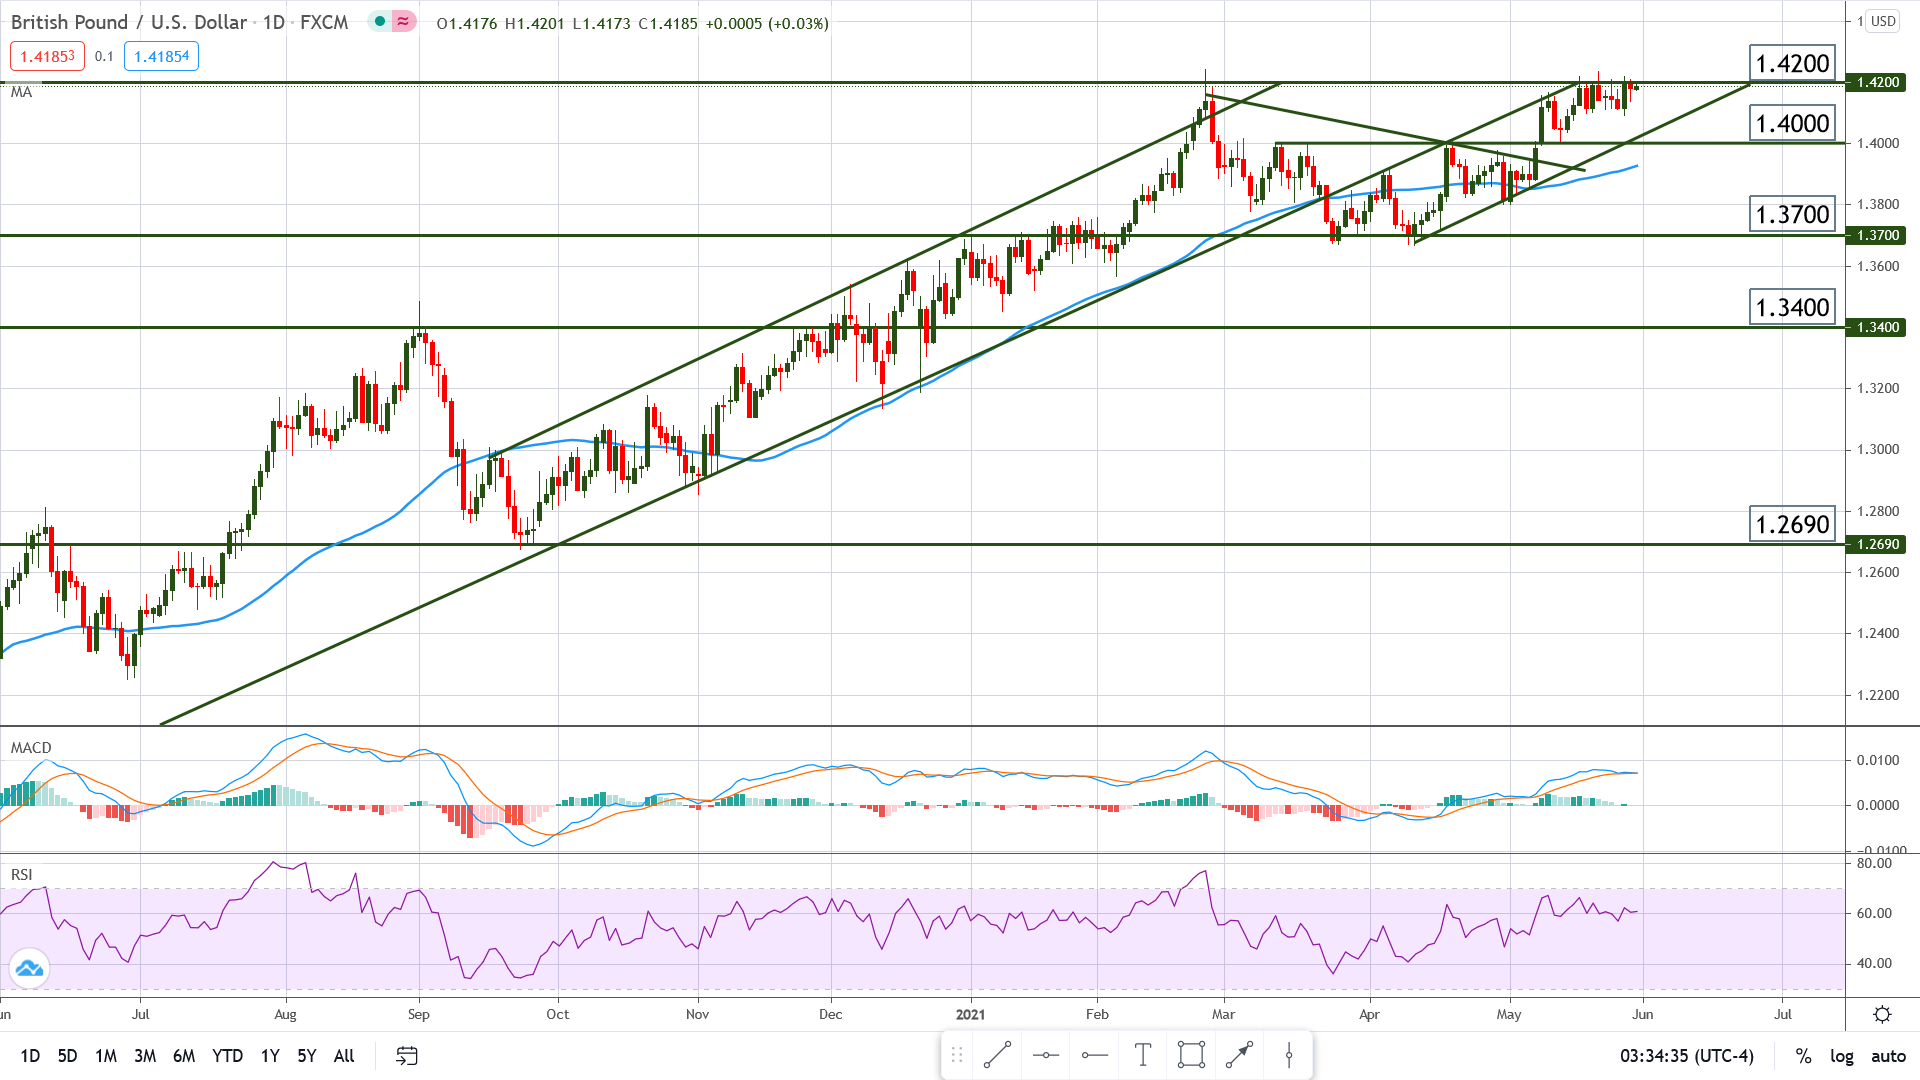The height and width of the screenshot is (1080, 1920).
Task: Click the 1.2690 price axis label
Action: [x=1876, y=544]
